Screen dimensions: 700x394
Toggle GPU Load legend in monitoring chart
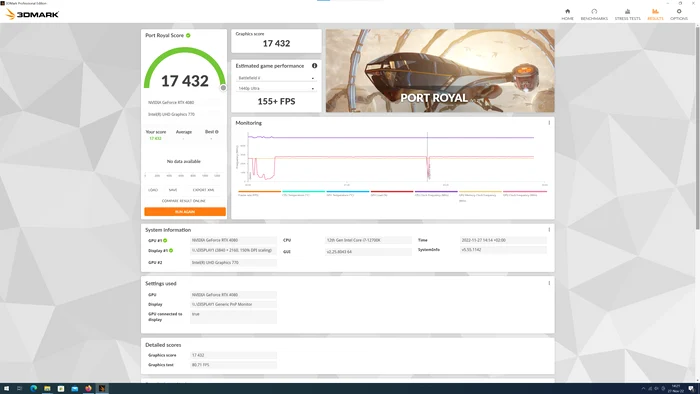pyautogui.click(x=392, y=194)
